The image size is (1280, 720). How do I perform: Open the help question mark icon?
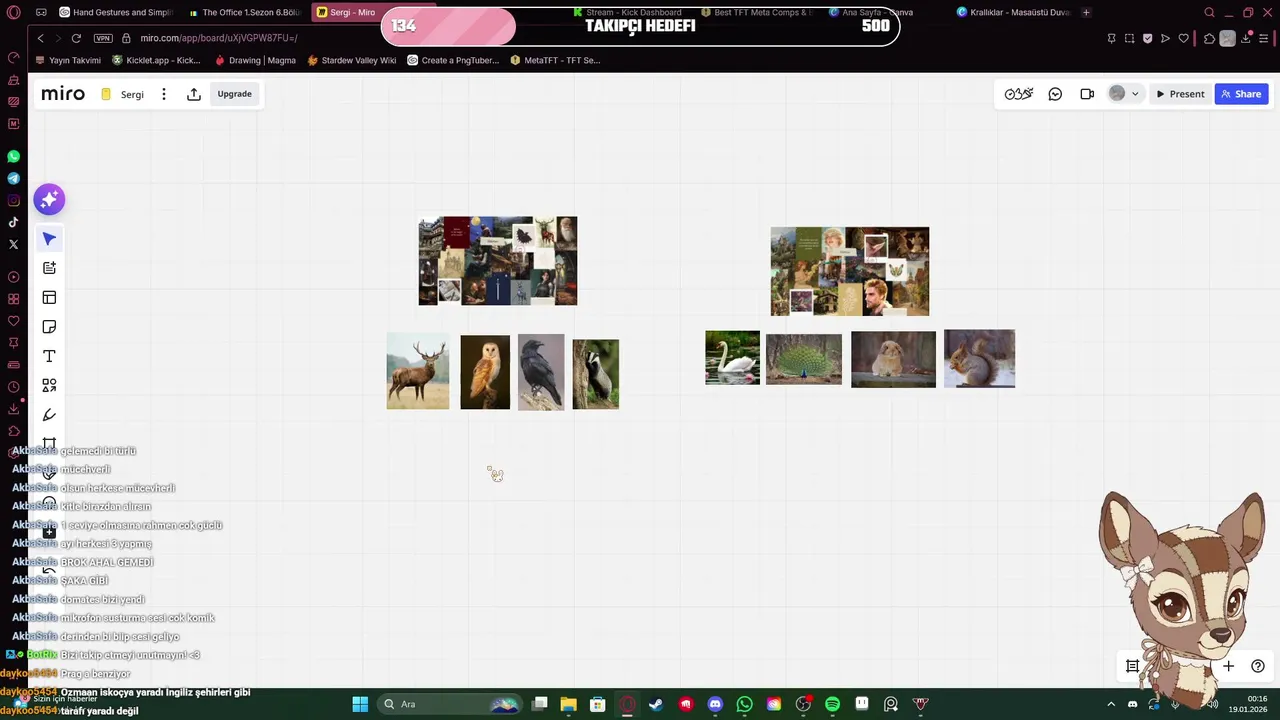[x=1258, y=666]
